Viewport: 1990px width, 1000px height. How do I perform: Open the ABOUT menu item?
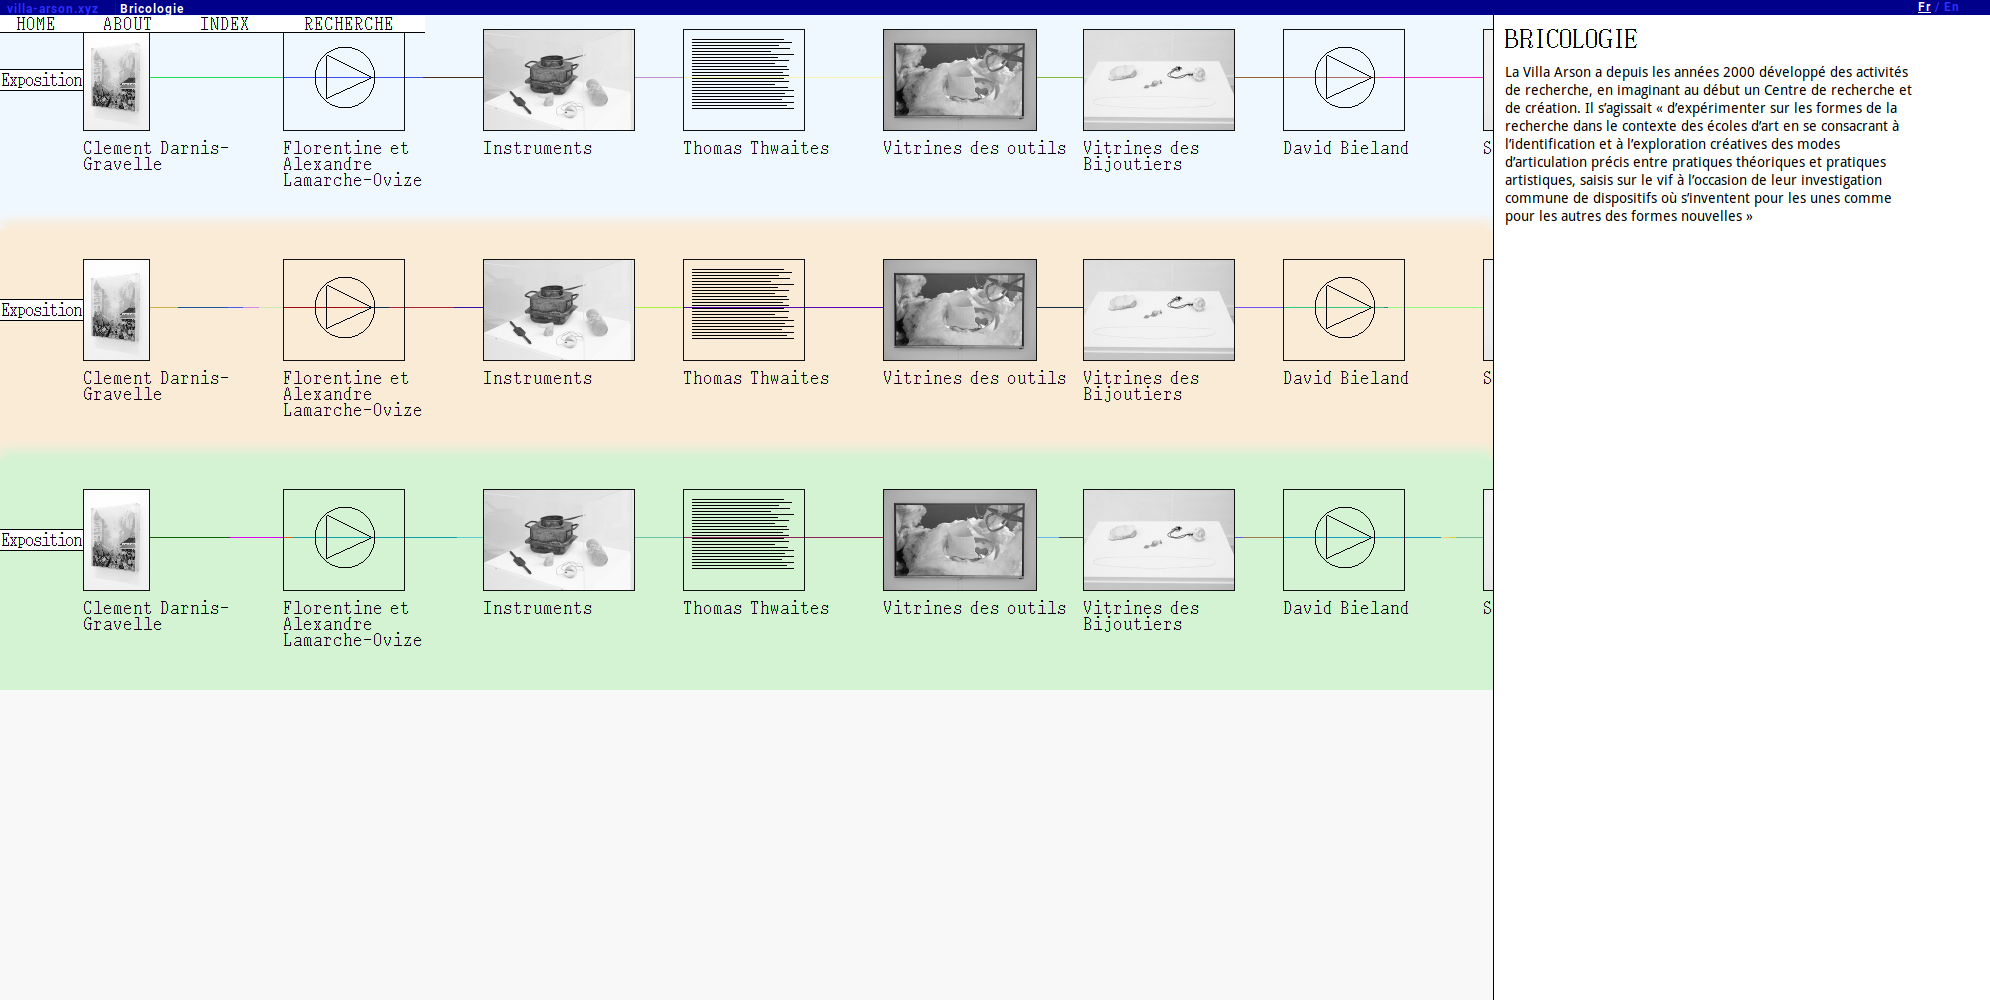127,24
